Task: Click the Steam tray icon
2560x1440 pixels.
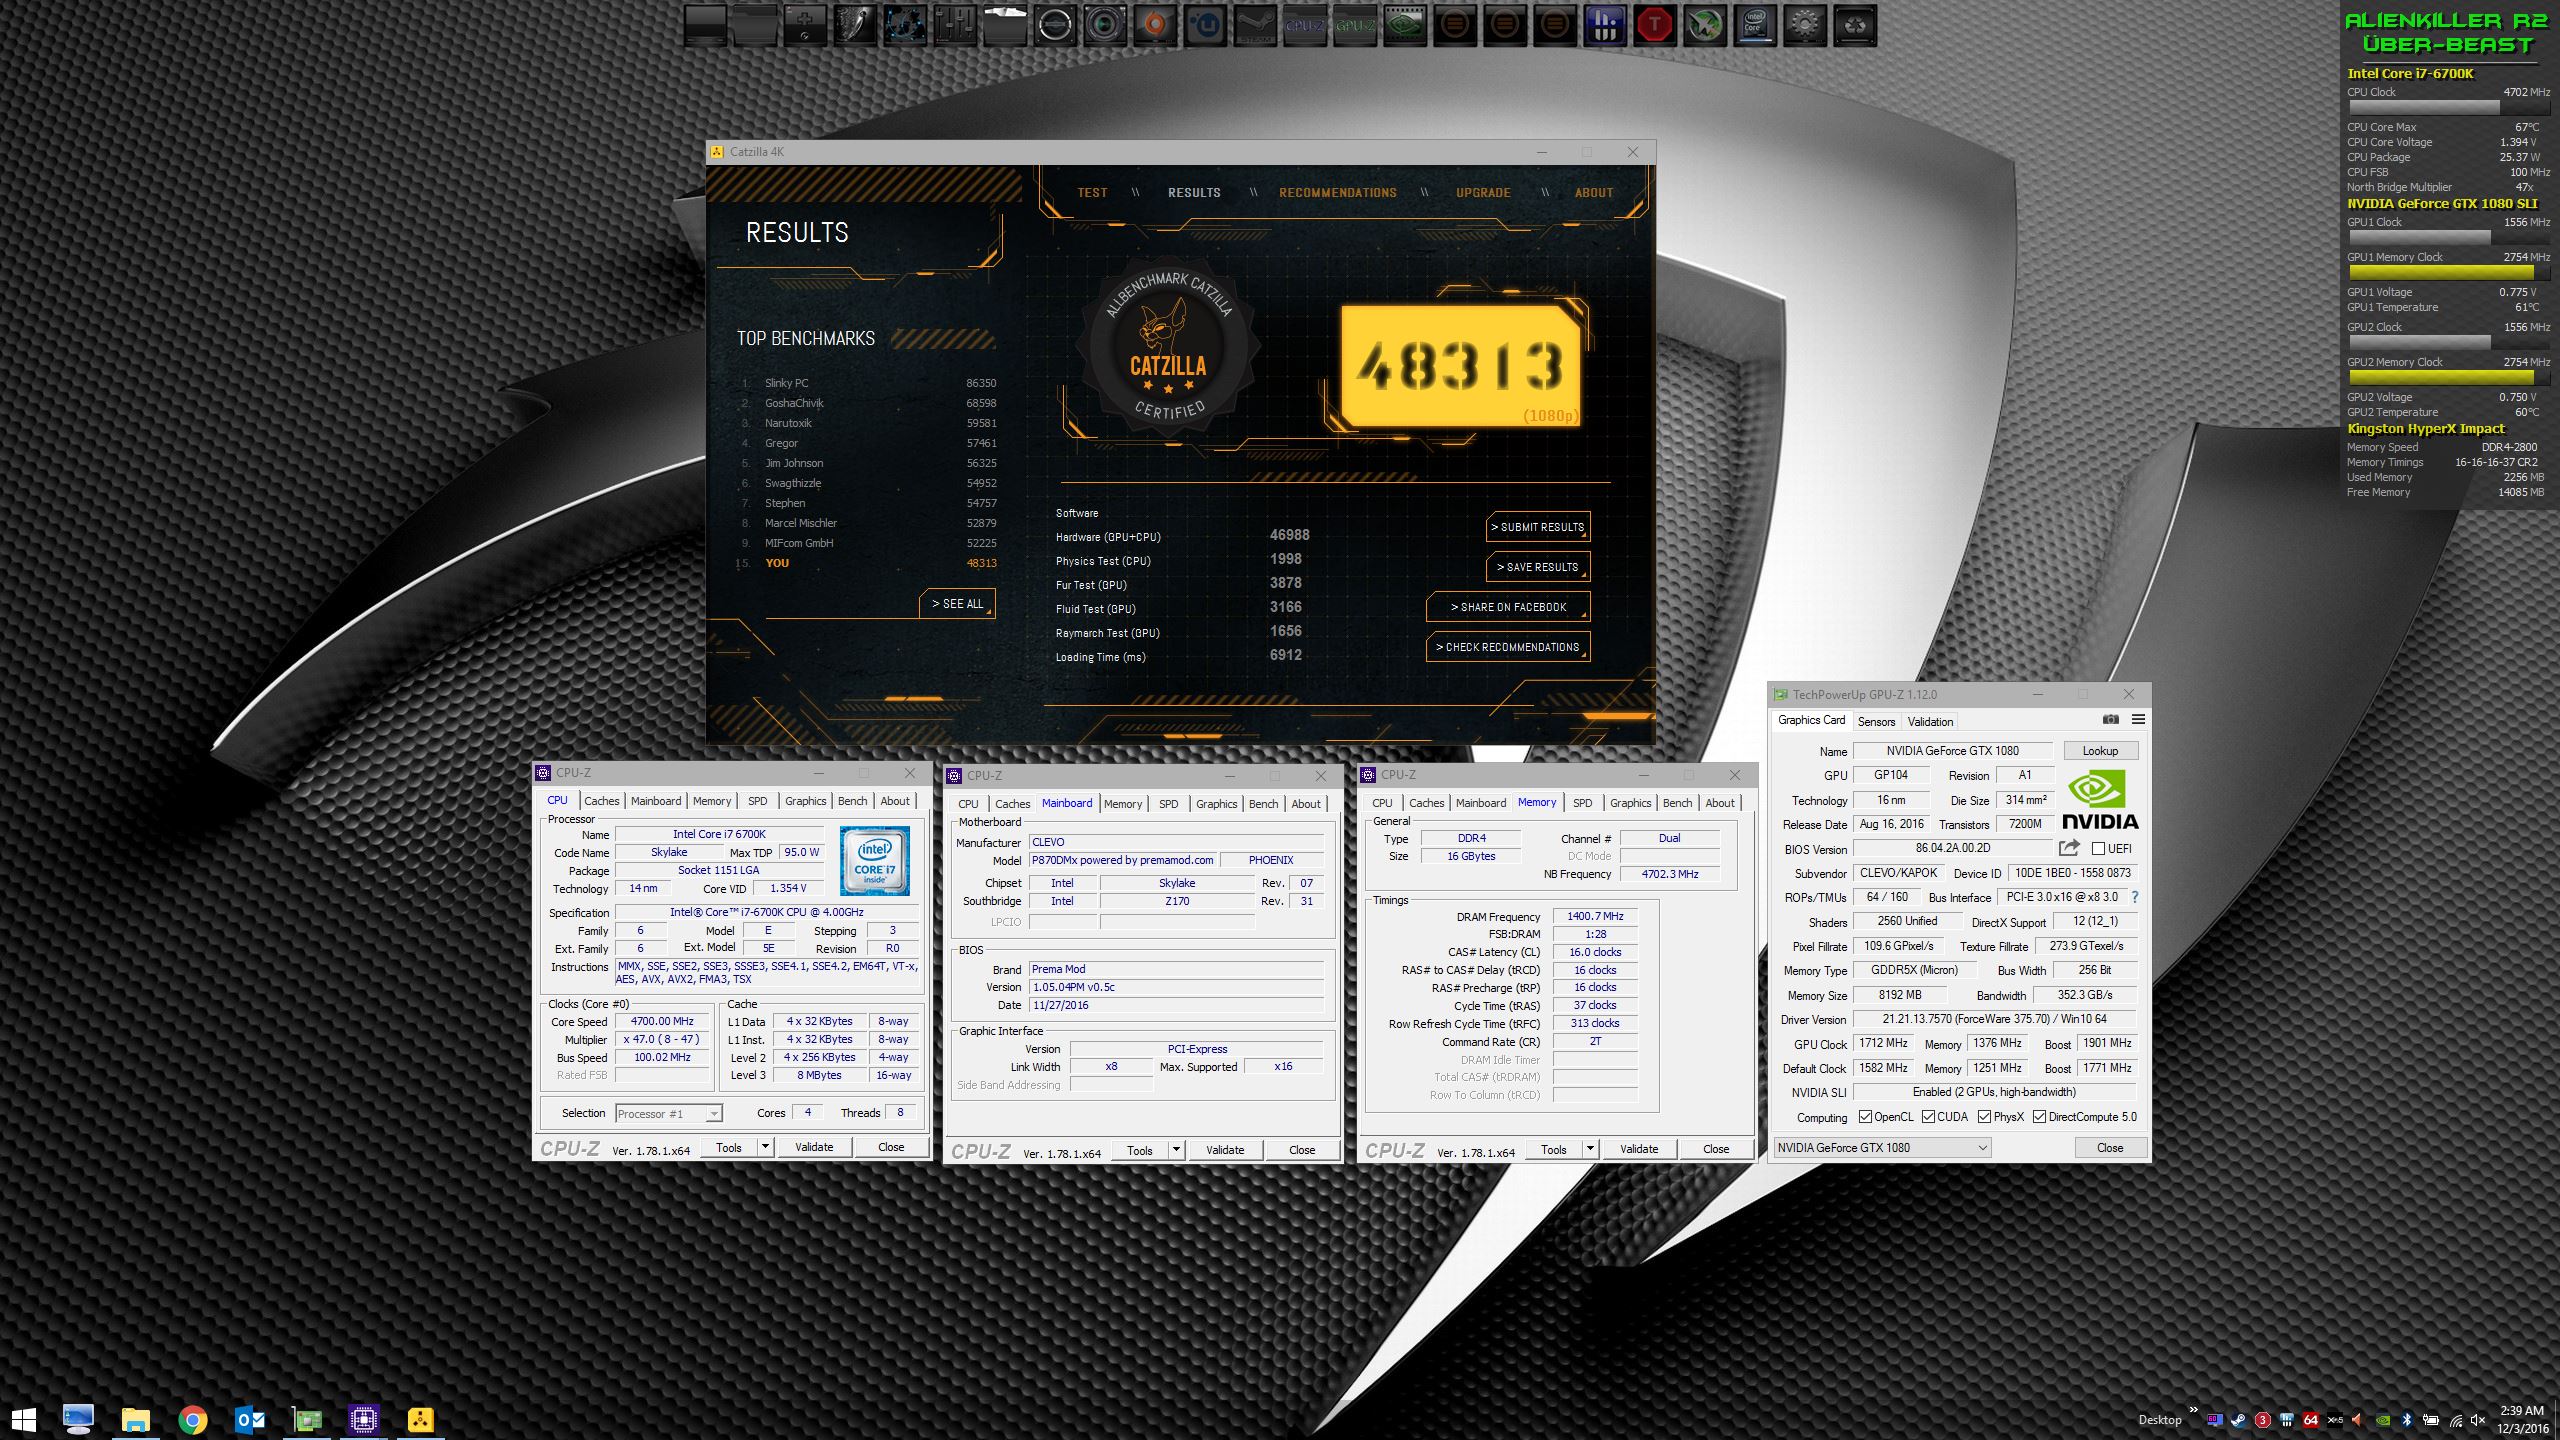Action: coord(2238,1421)
